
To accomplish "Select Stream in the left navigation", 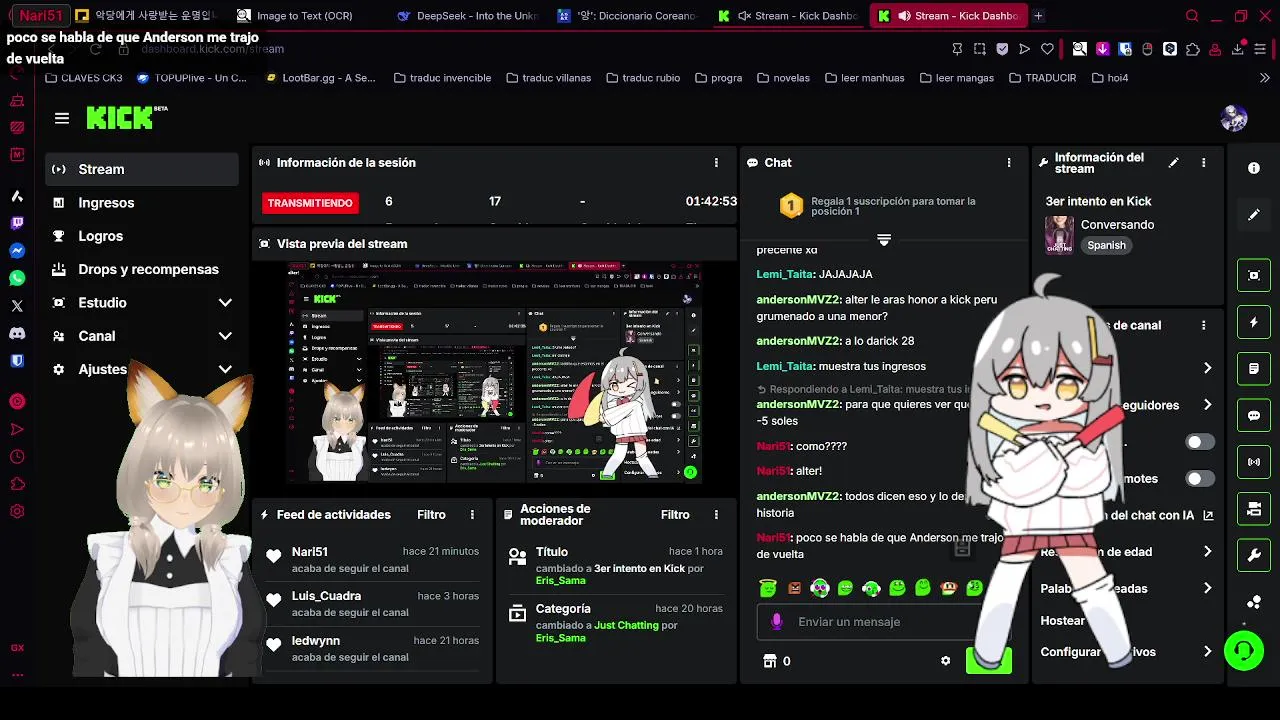I will pos(142,169).
